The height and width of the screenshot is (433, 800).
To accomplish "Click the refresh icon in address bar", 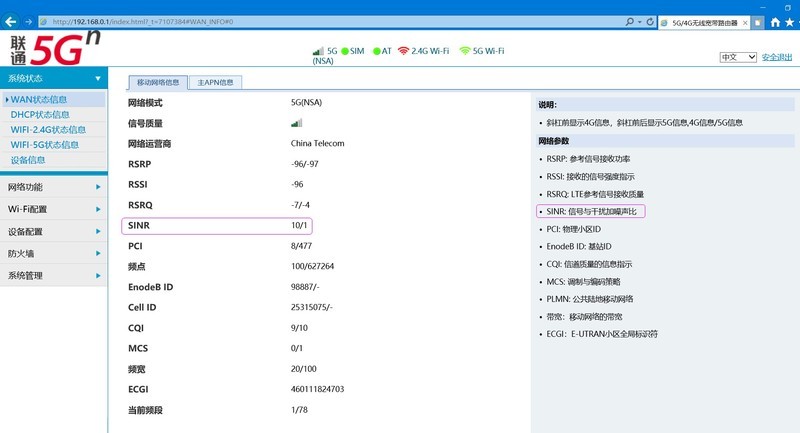I will pos(650,22).
